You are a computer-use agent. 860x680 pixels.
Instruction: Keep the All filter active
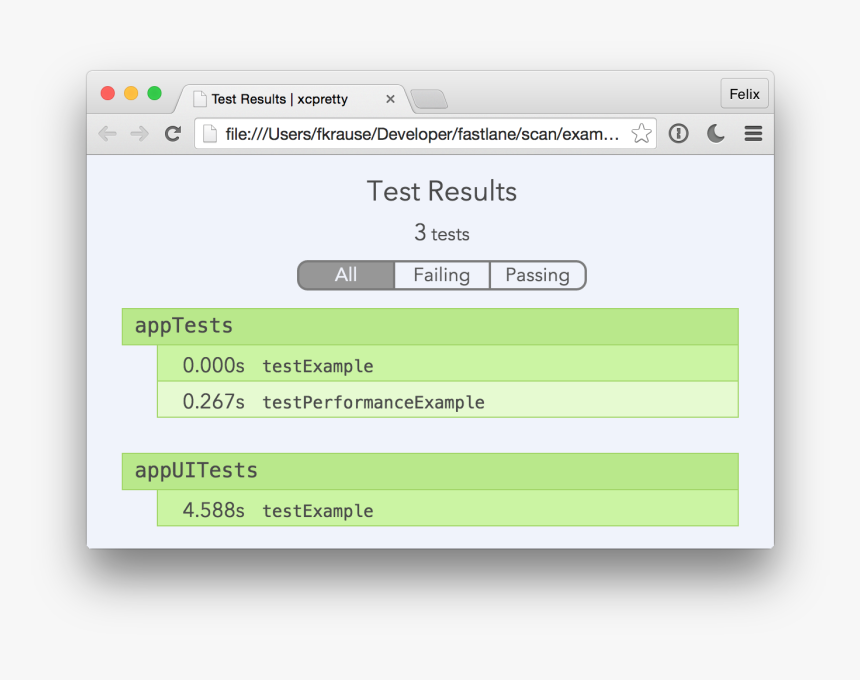click(345, 274)
